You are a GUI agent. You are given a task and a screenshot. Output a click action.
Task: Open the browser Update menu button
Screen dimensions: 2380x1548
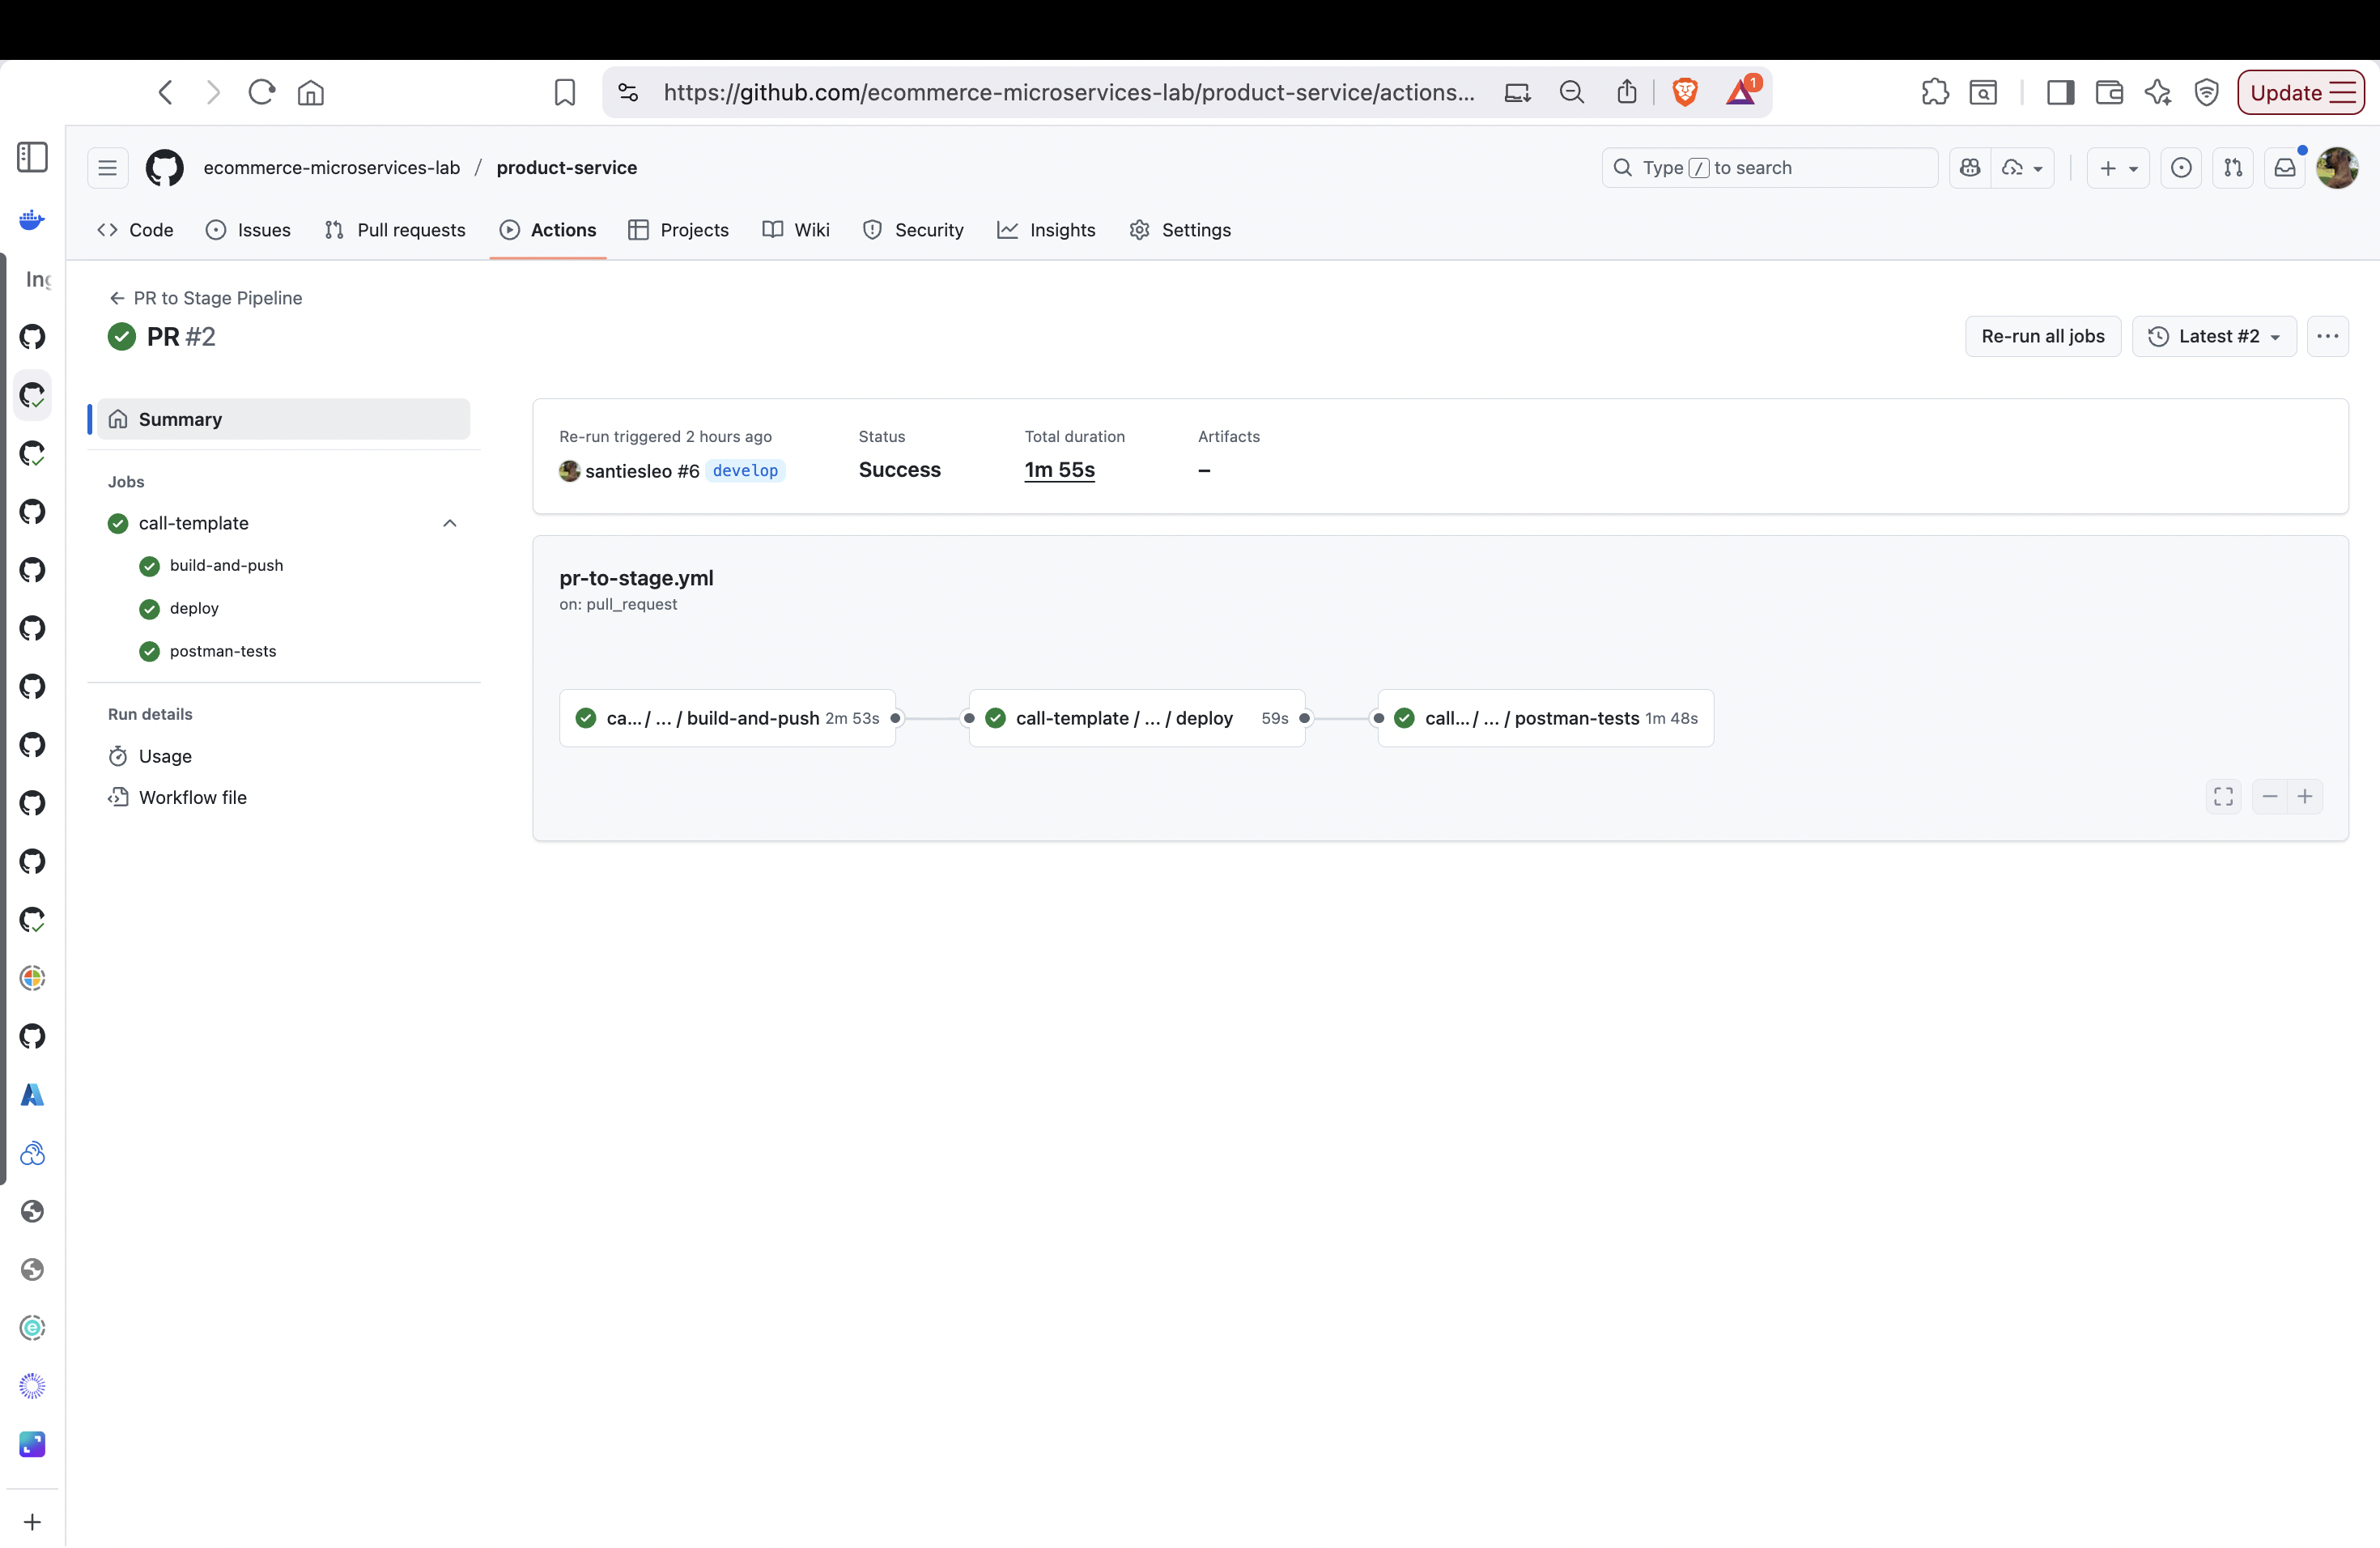[x=2301, y=92]
